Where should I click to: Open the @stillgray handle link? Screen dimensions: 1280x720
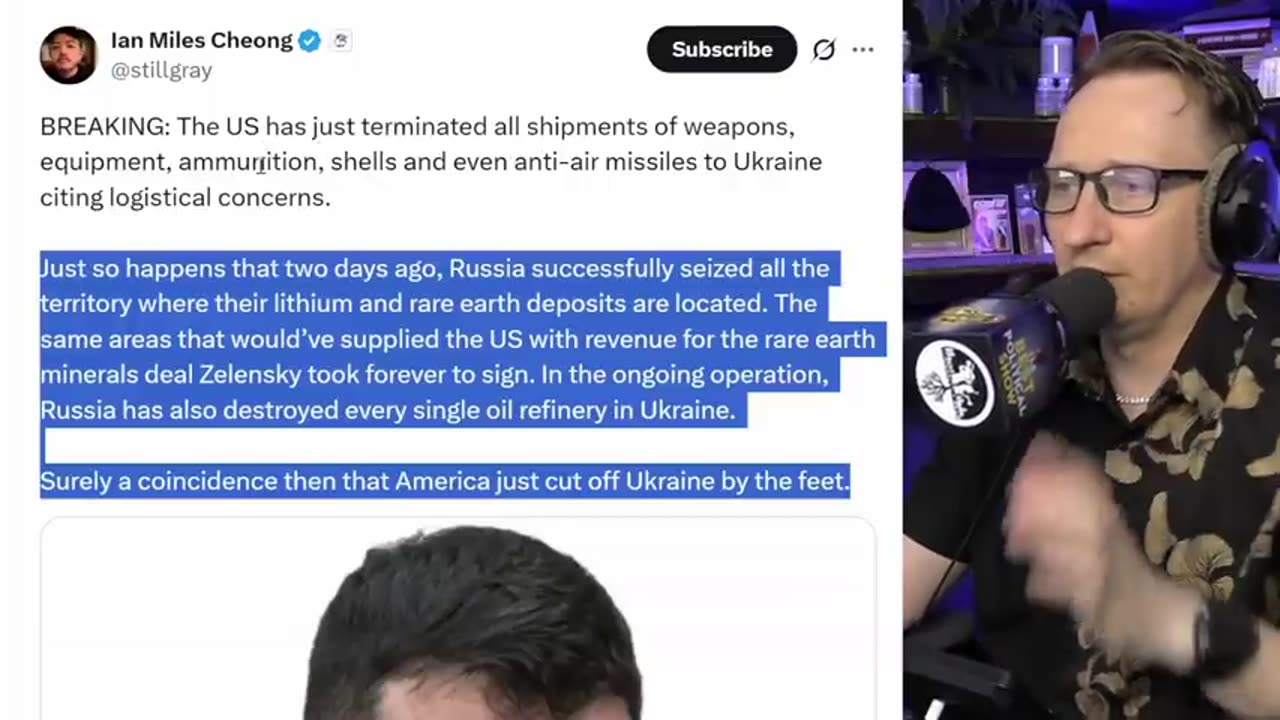[x=161, y=71]
